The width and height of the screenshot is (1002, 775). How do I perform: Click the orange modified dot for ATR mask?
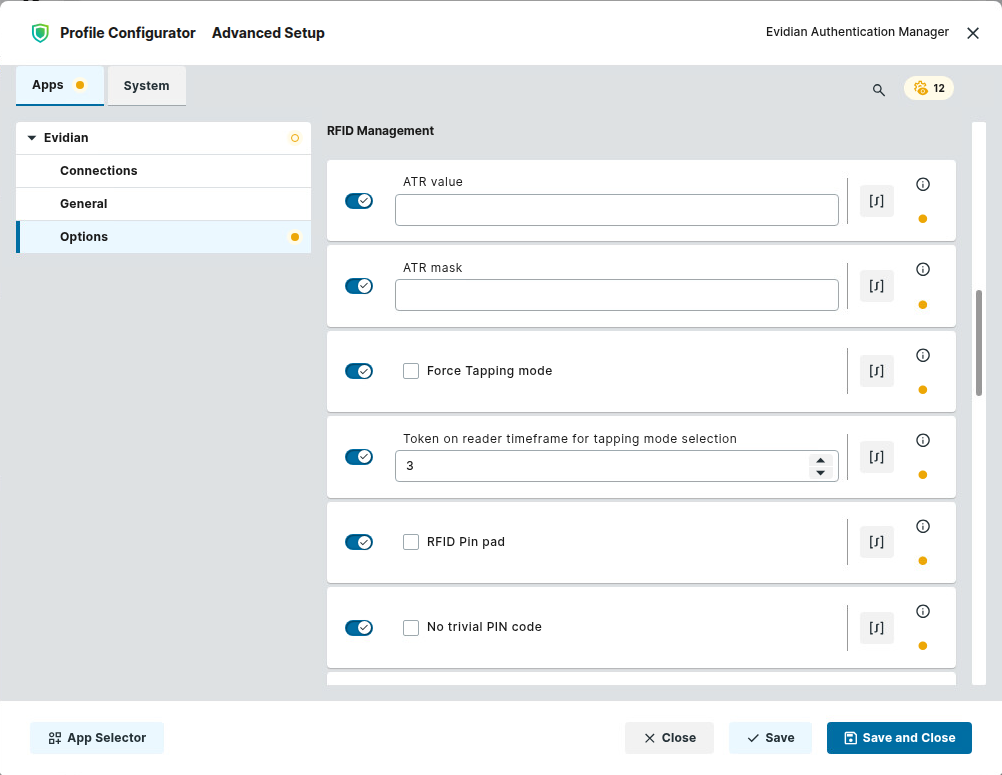coord(923,304)
